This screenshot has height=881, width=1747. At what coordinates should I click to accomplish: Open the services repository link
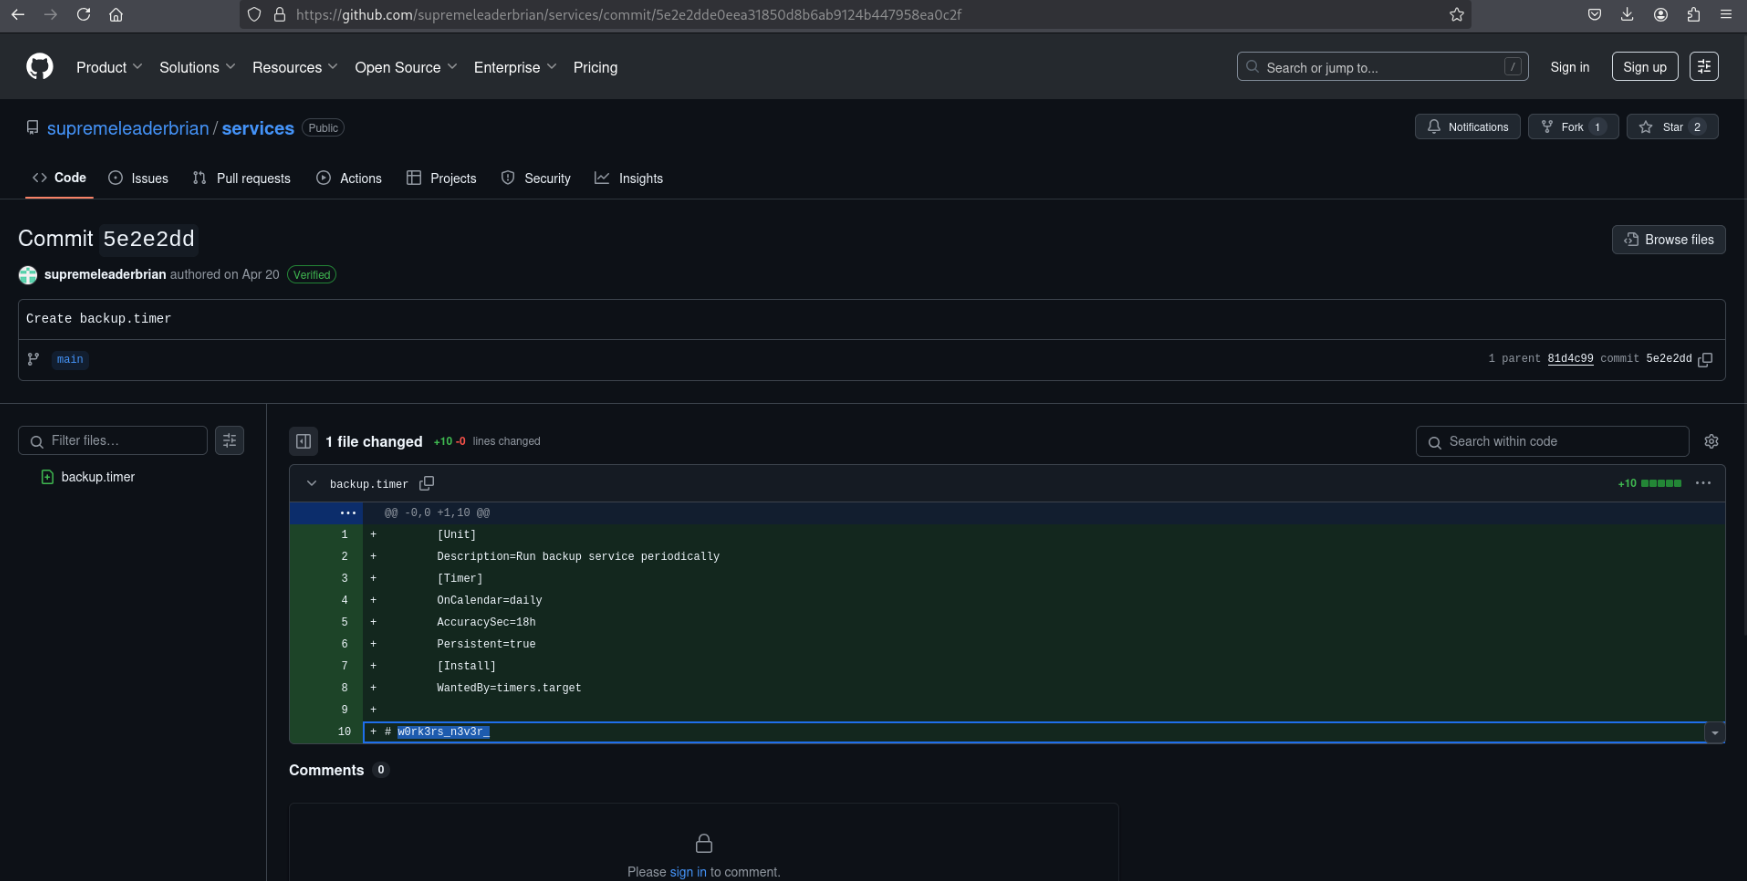(x=258, y=128)
